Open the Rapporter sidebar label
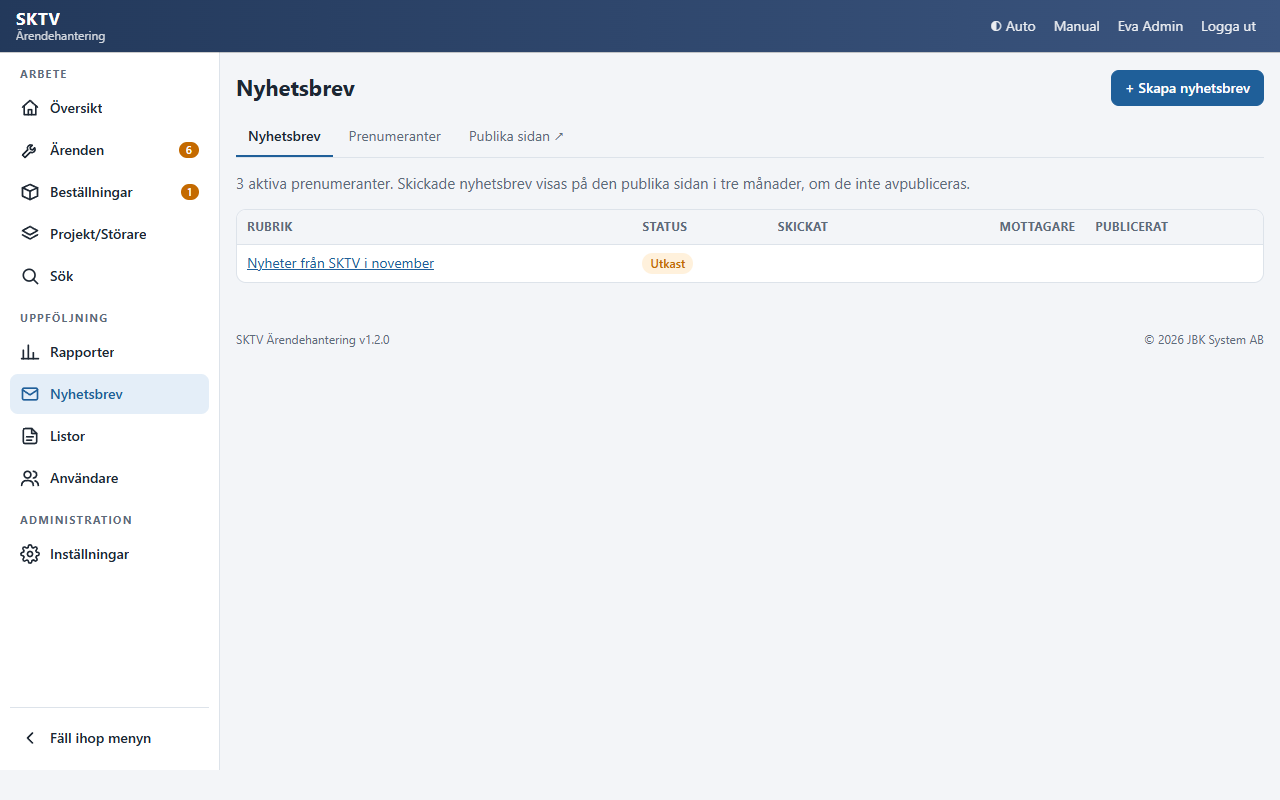 [x=82, y=352]
